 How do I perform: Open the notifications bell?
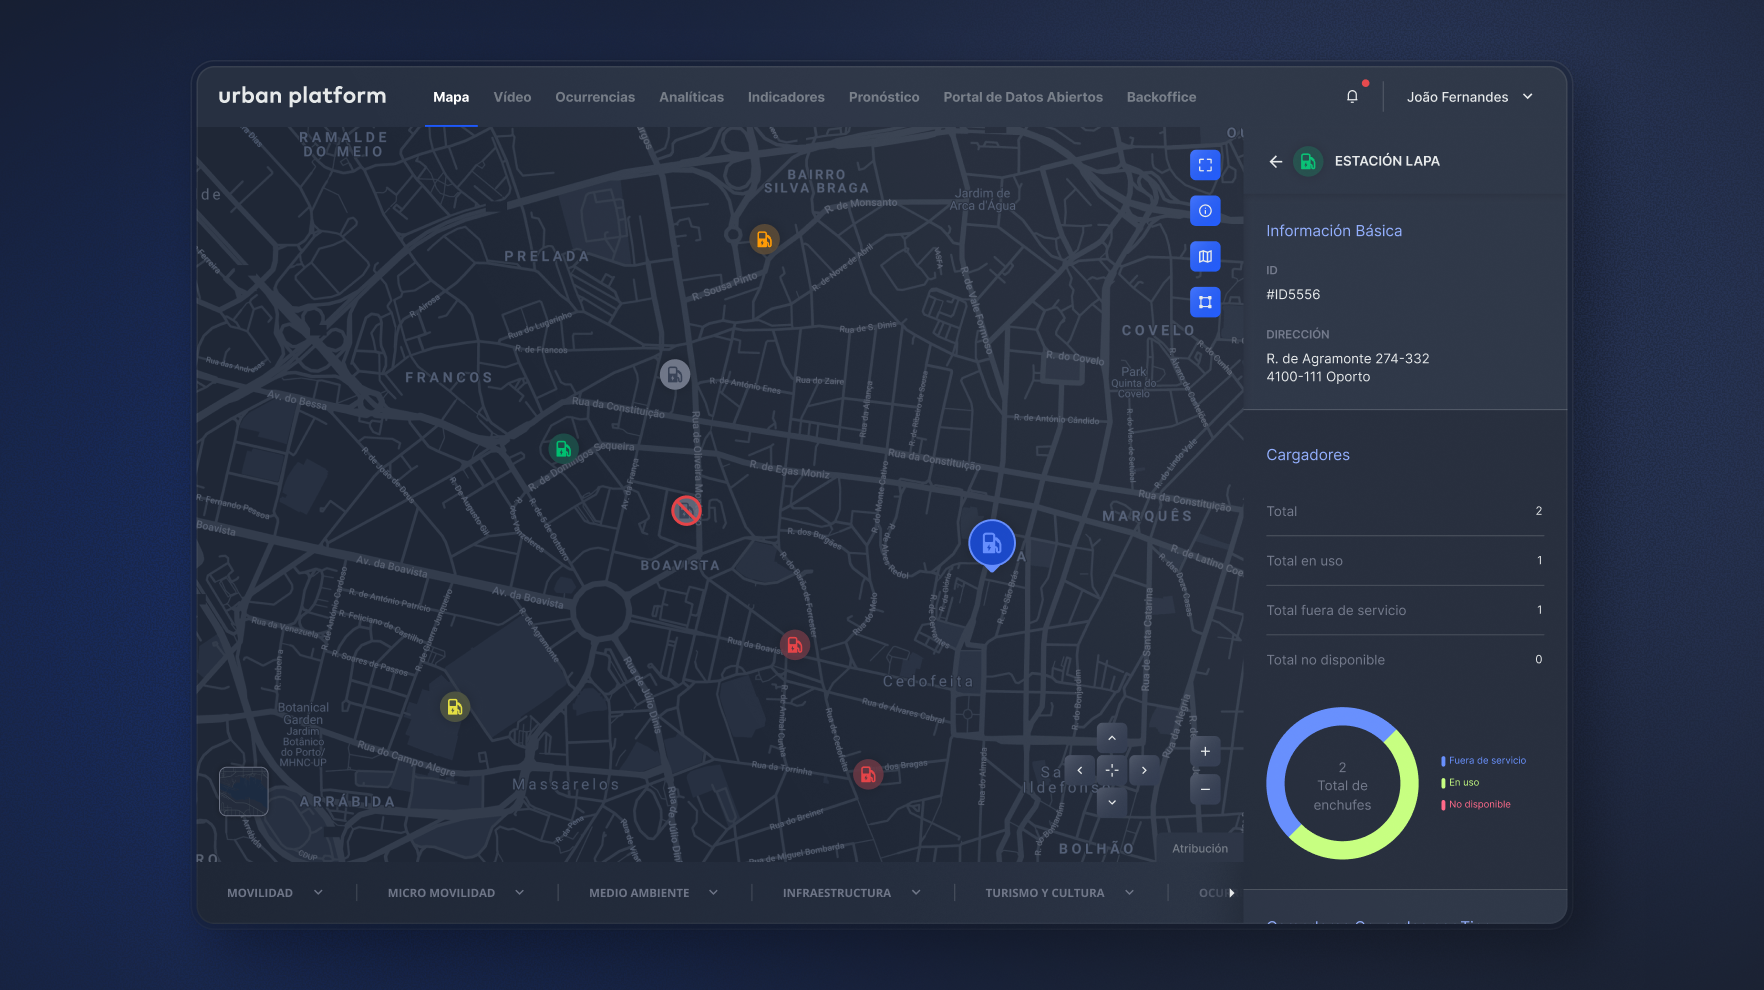click(1352, 97)
